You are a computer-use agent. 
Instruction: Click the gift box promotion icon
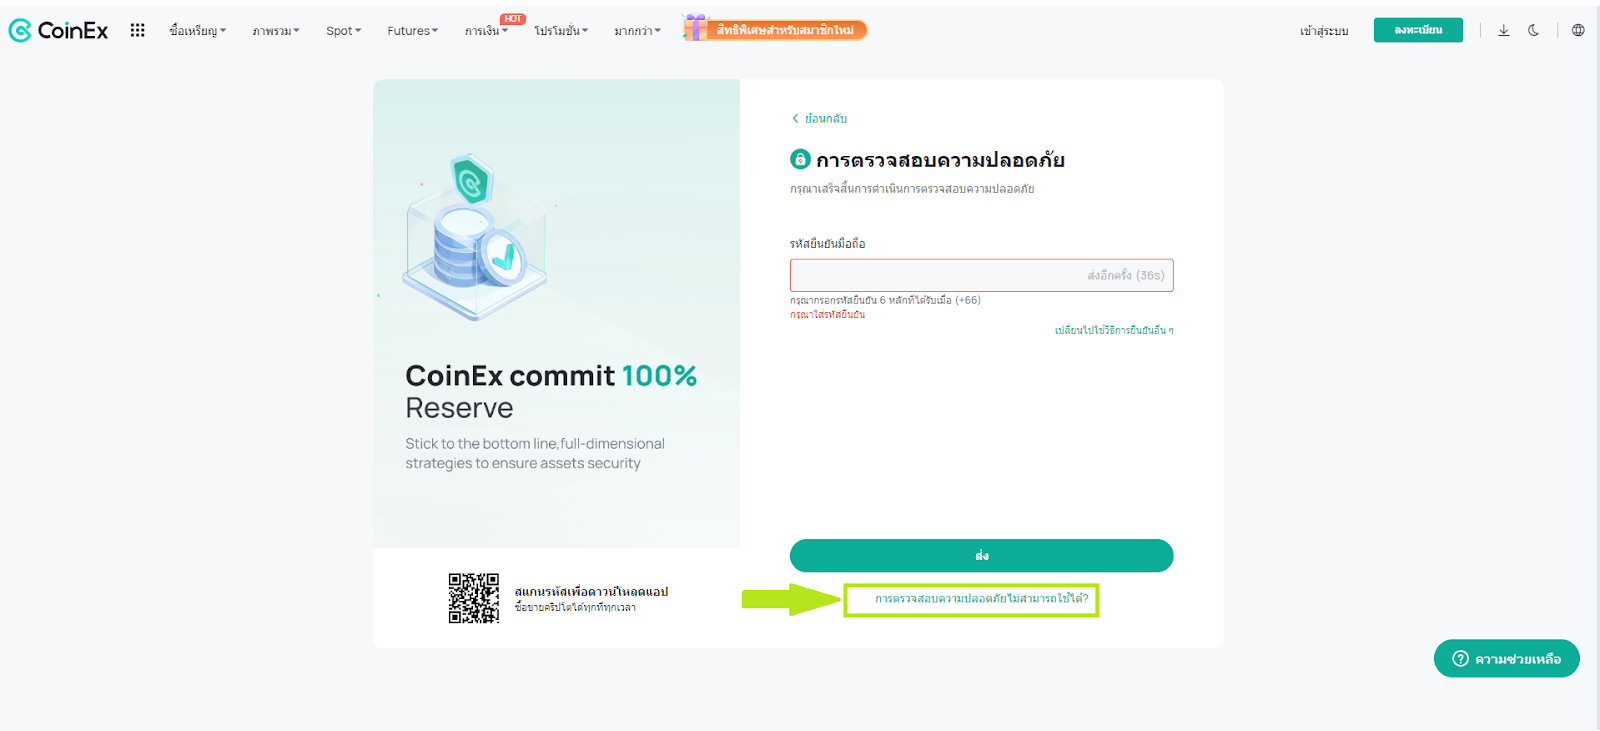coord(695,28)
